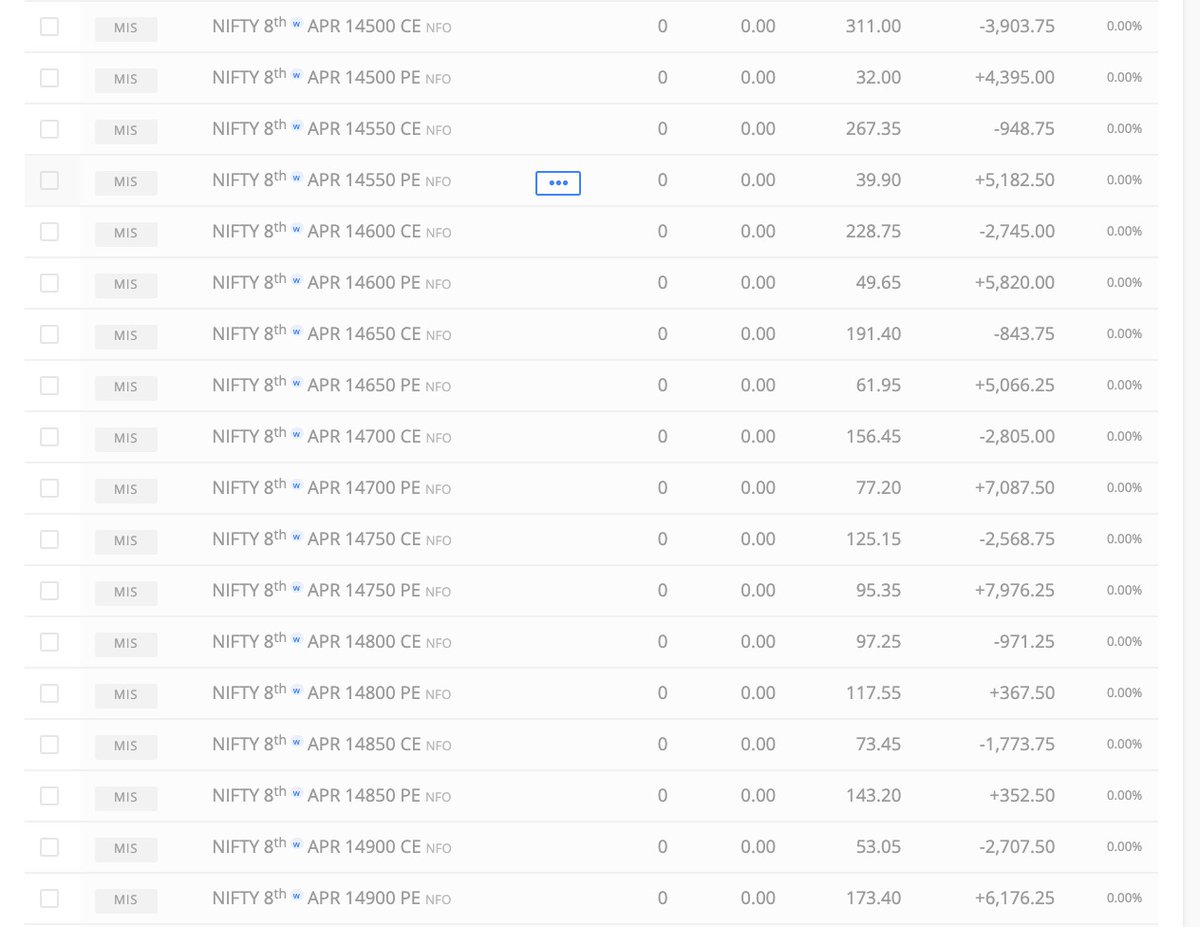This screenshot has width=1200, height=927.
Task: Select the checkbox for NIFTY APR 14800 PE
Action: point(49,693)
